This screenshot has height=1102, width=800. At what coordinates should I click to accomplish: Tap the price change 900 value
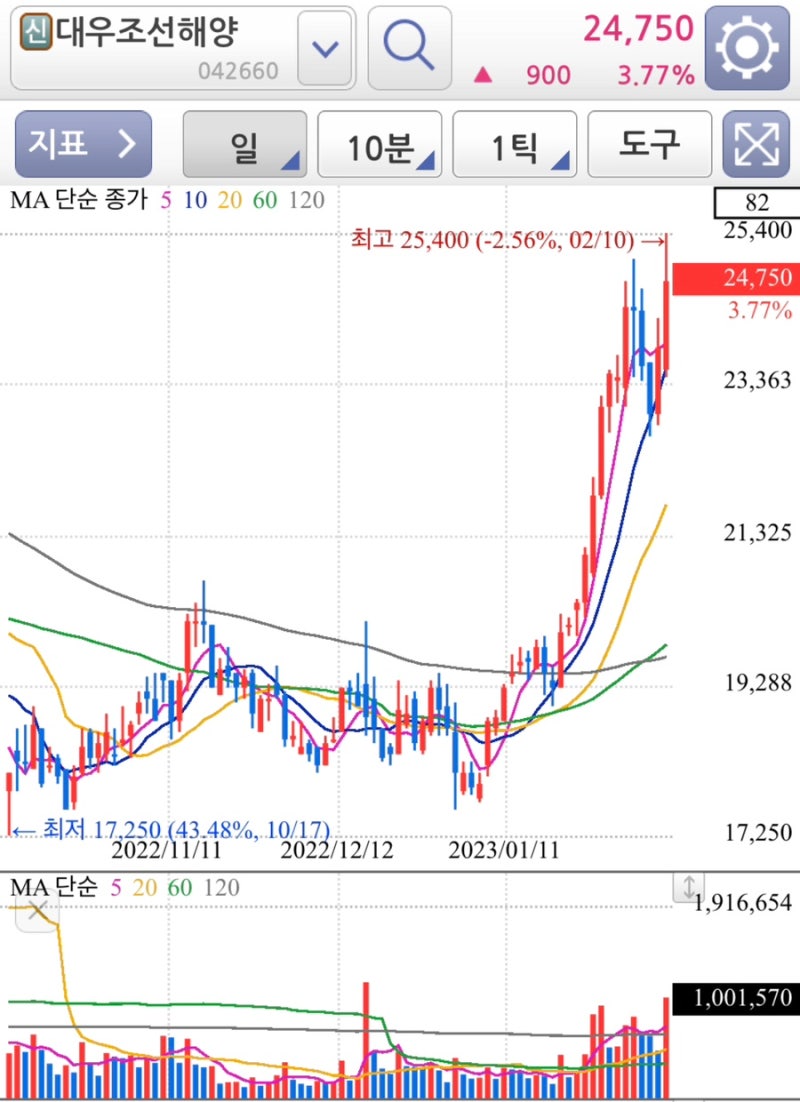(x=548, y=75)
